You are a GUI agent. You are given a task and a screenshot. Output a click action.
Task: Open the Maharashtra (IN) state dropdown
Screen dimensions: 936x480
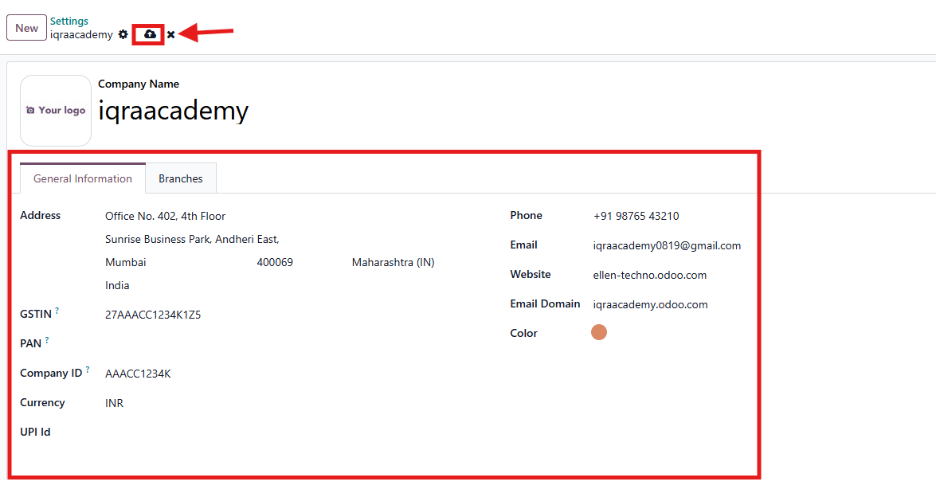click(x=392, y=262)
